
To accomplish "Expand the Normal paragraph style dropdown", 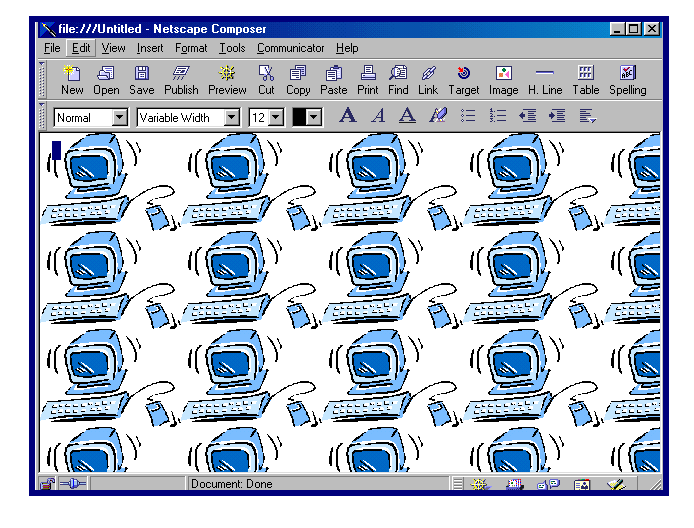I will [x=120, y=118].
